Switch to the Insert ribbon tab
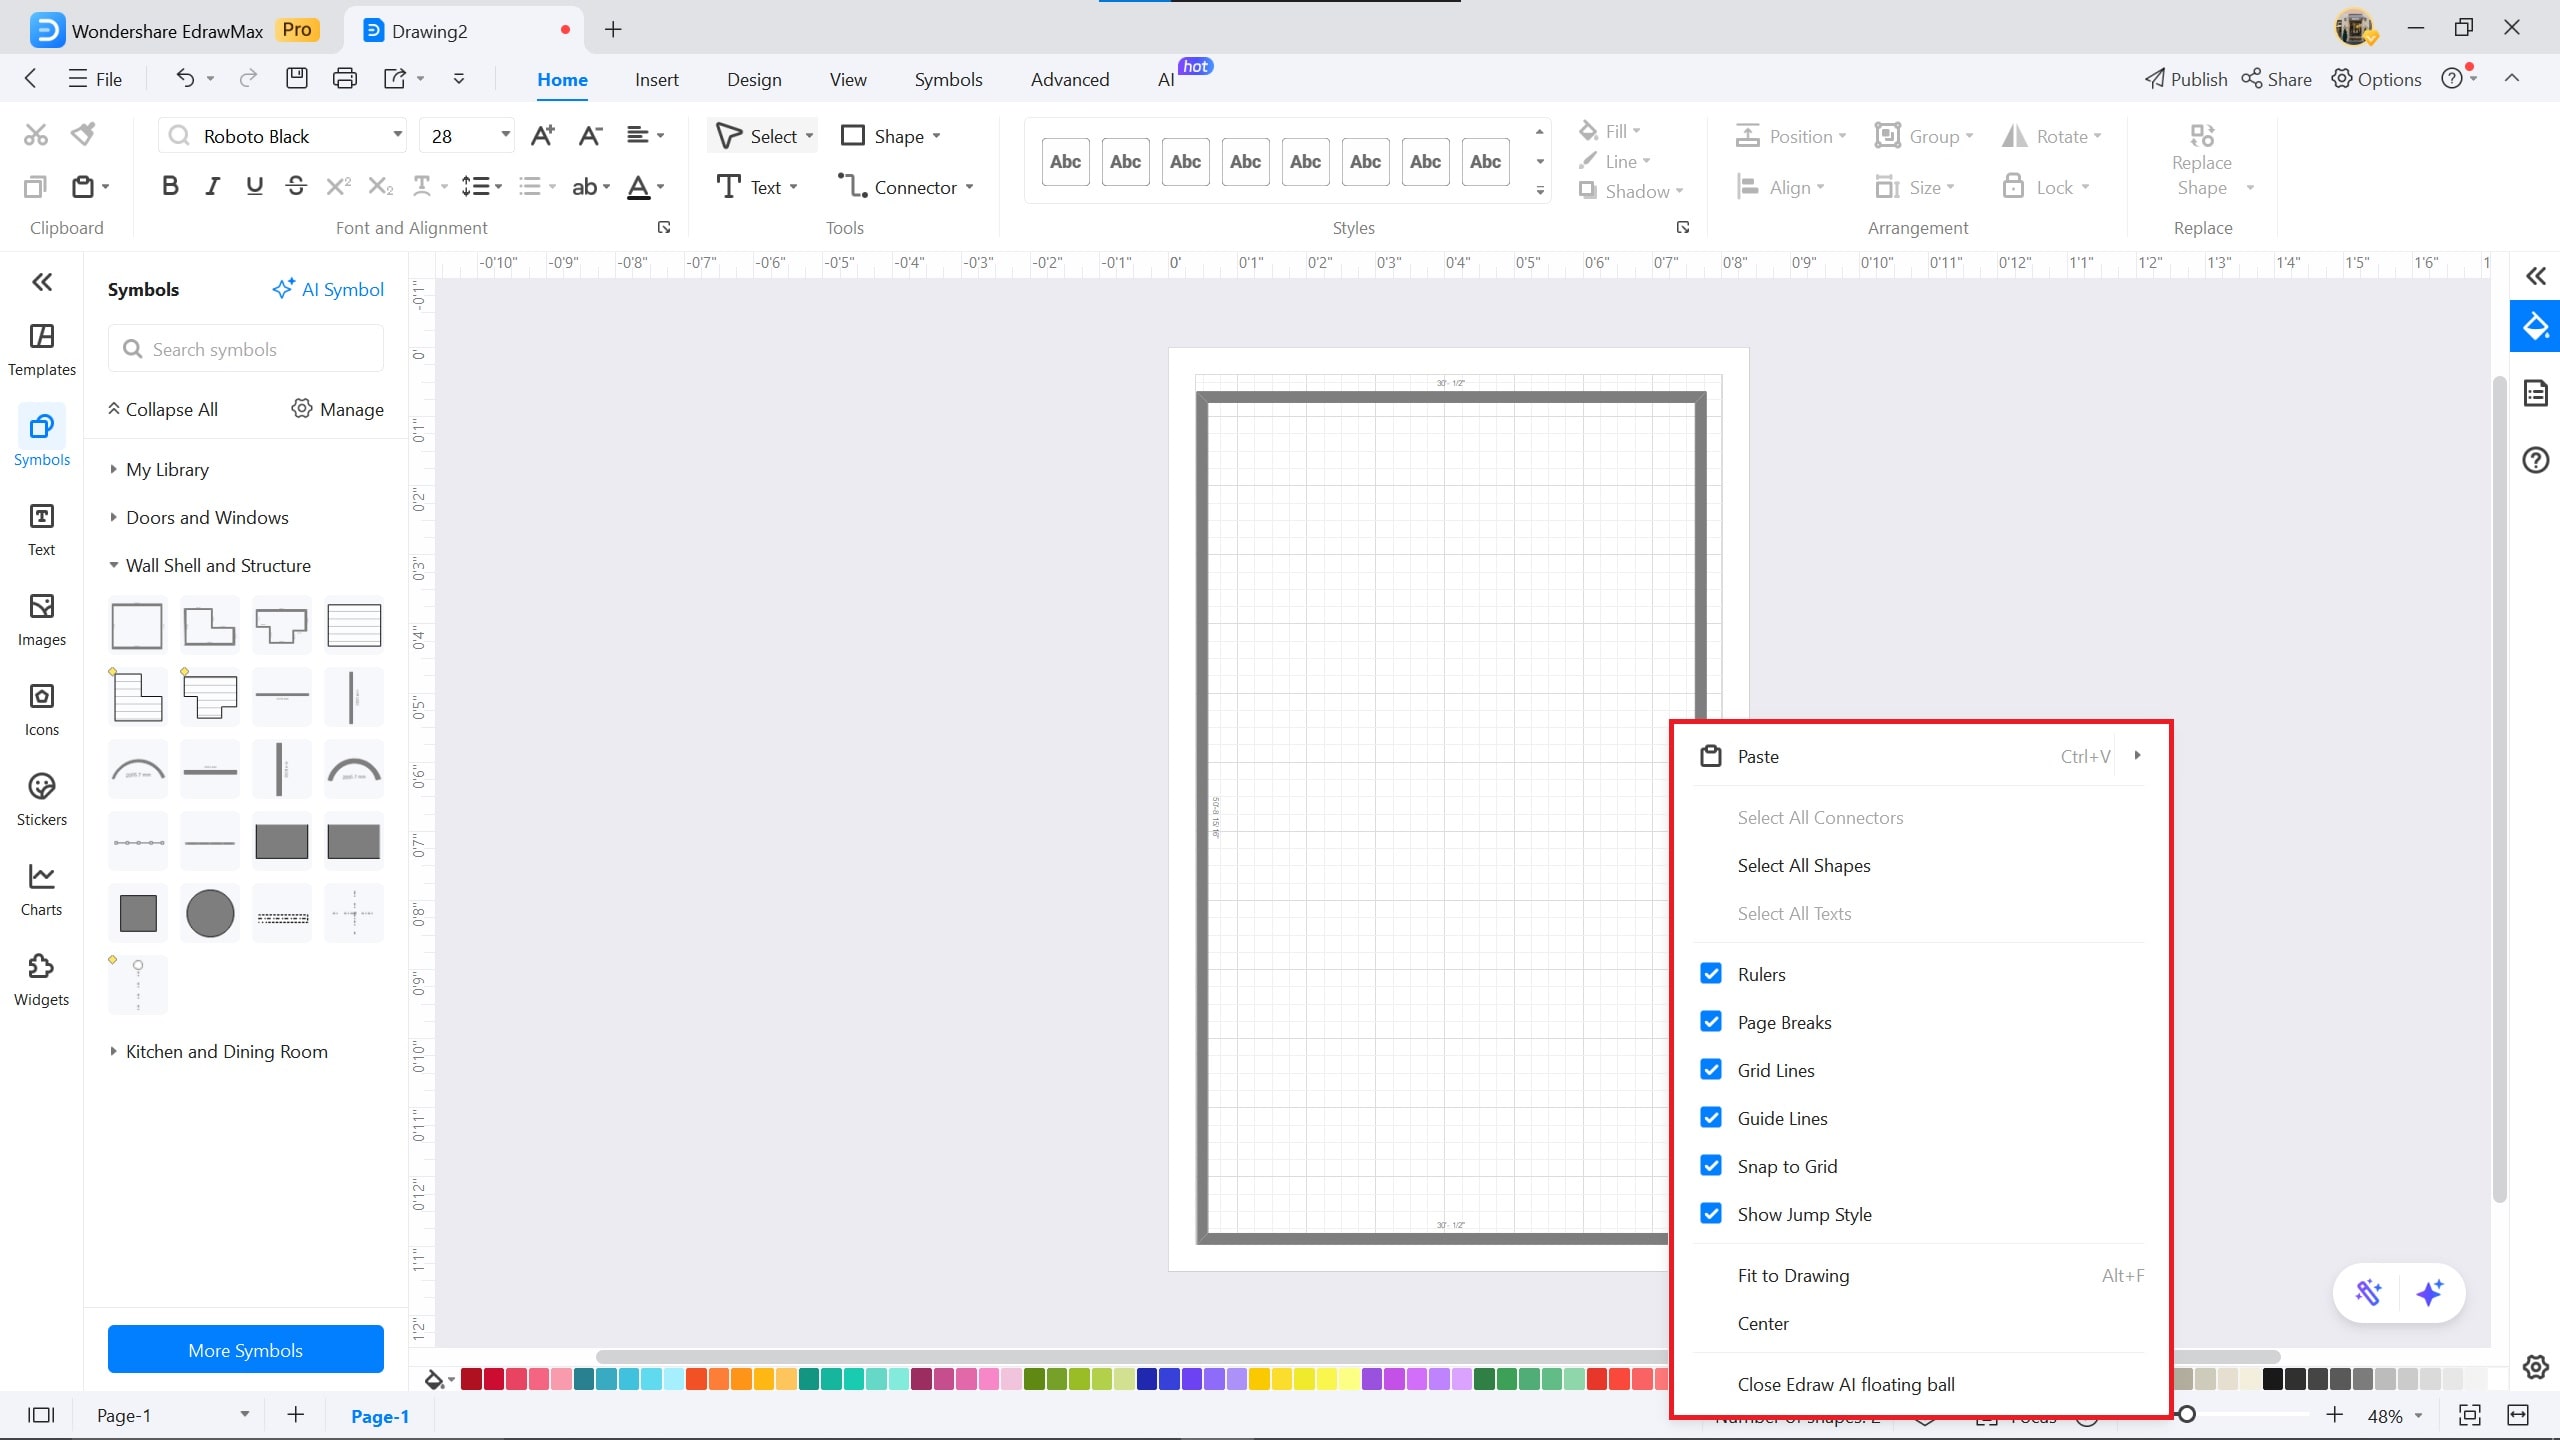This screenshot has height=1440, width=2560. [656, 80]
